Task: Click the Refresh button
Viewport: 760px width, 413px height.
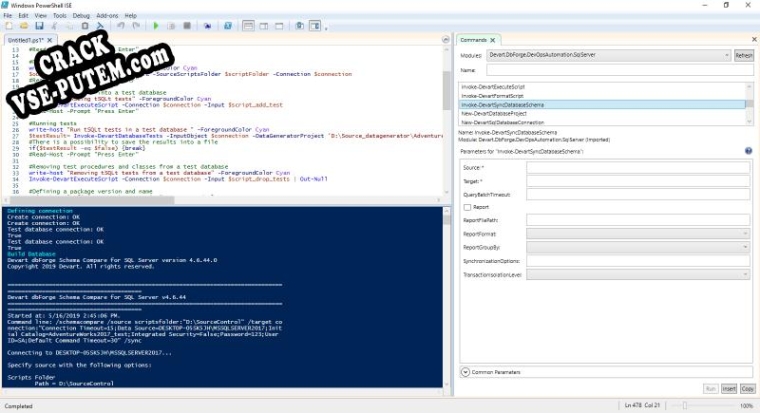Action: pos(743,55)
